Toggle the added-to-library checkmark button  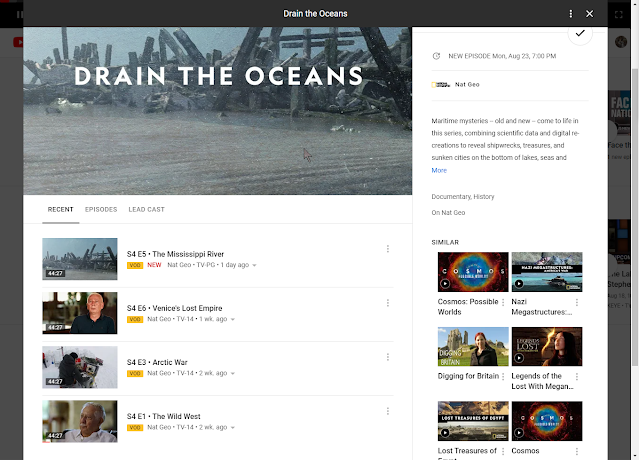tap(580, 33)
